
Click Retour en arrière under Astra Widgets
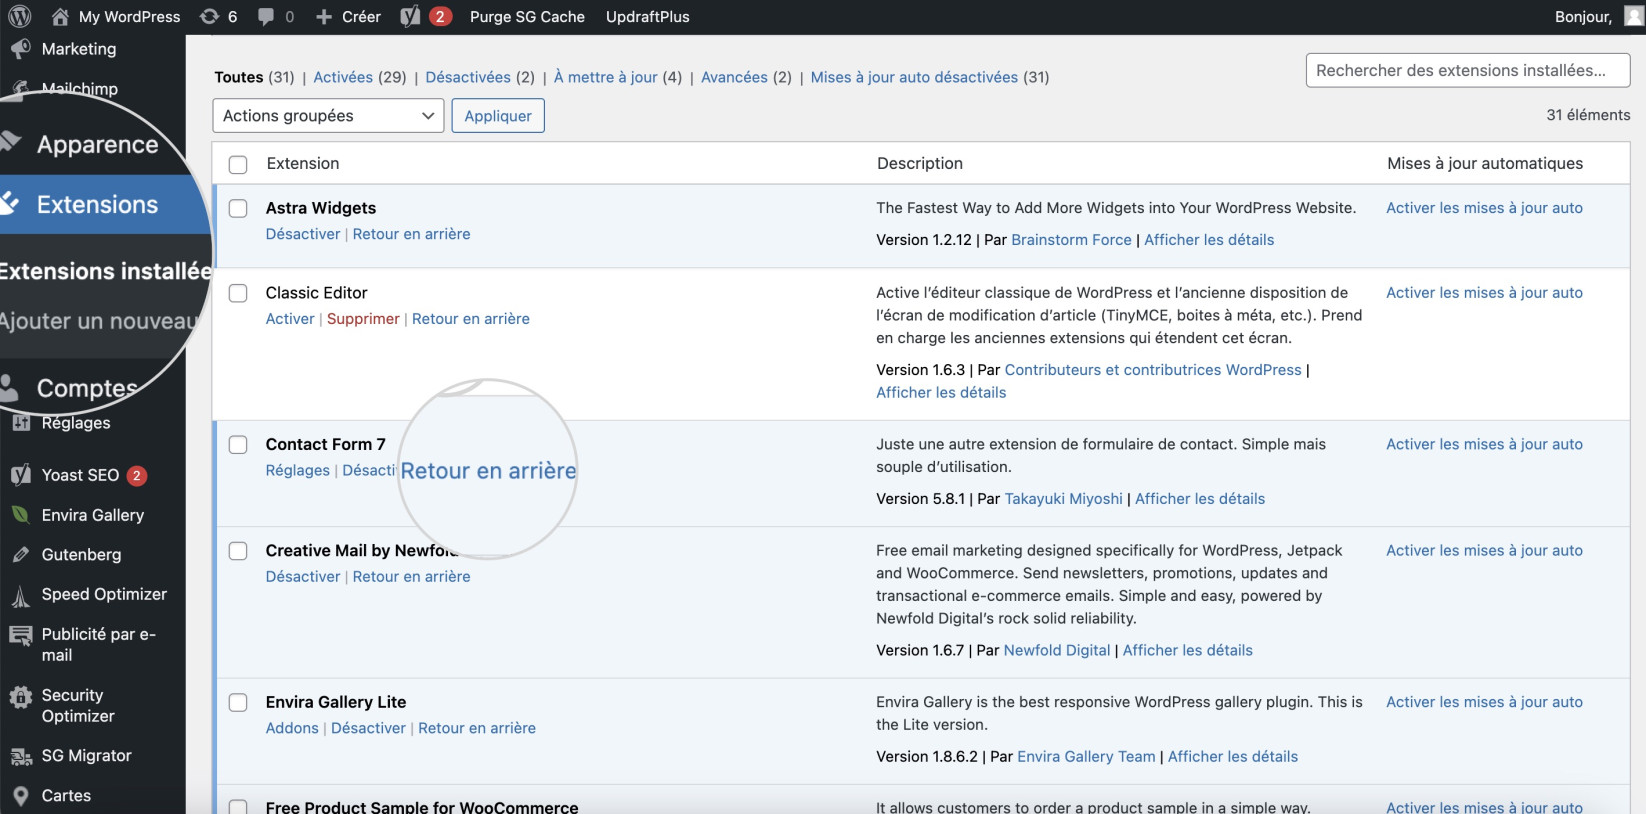click(411, 234)
